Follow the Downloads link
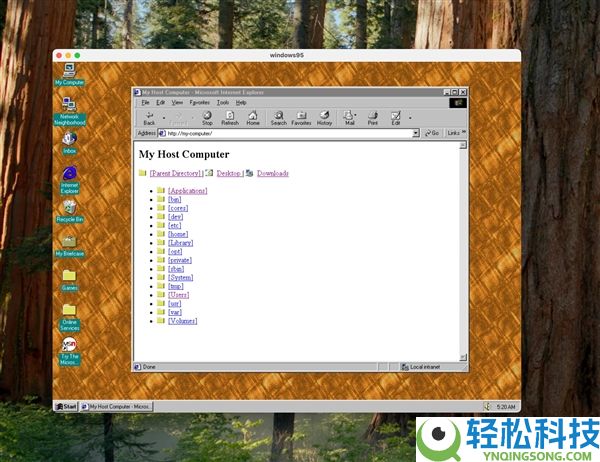Screen dimensions: 600x462 (x=272, y=173)
